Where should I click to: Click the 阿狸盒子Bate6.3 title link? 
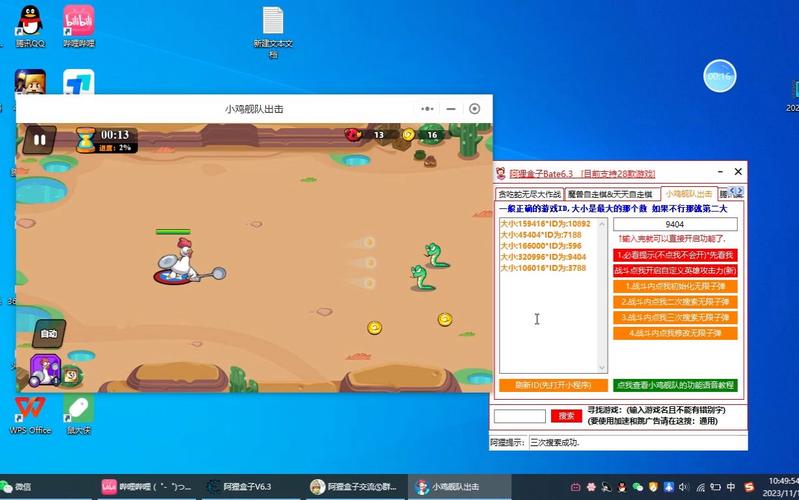click(582, 174)
